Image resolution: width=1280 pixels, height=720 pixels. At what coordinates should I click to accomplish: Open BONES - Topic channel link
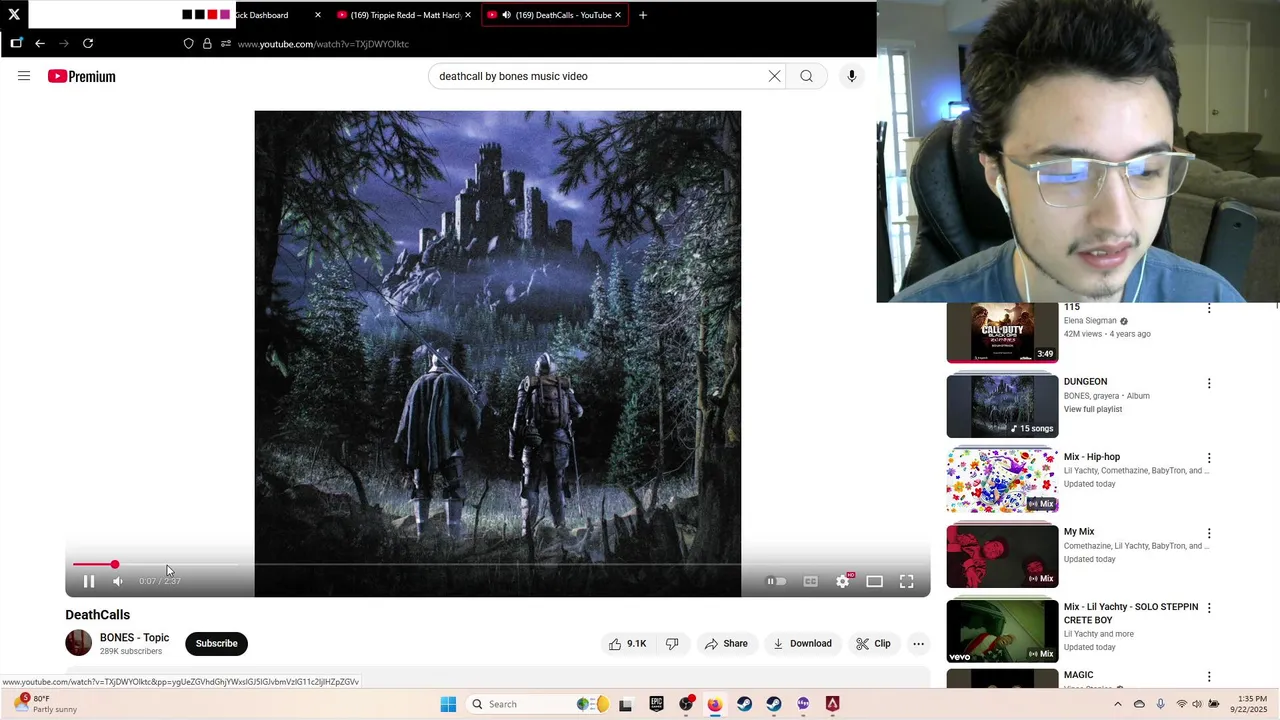click(134, 638)
